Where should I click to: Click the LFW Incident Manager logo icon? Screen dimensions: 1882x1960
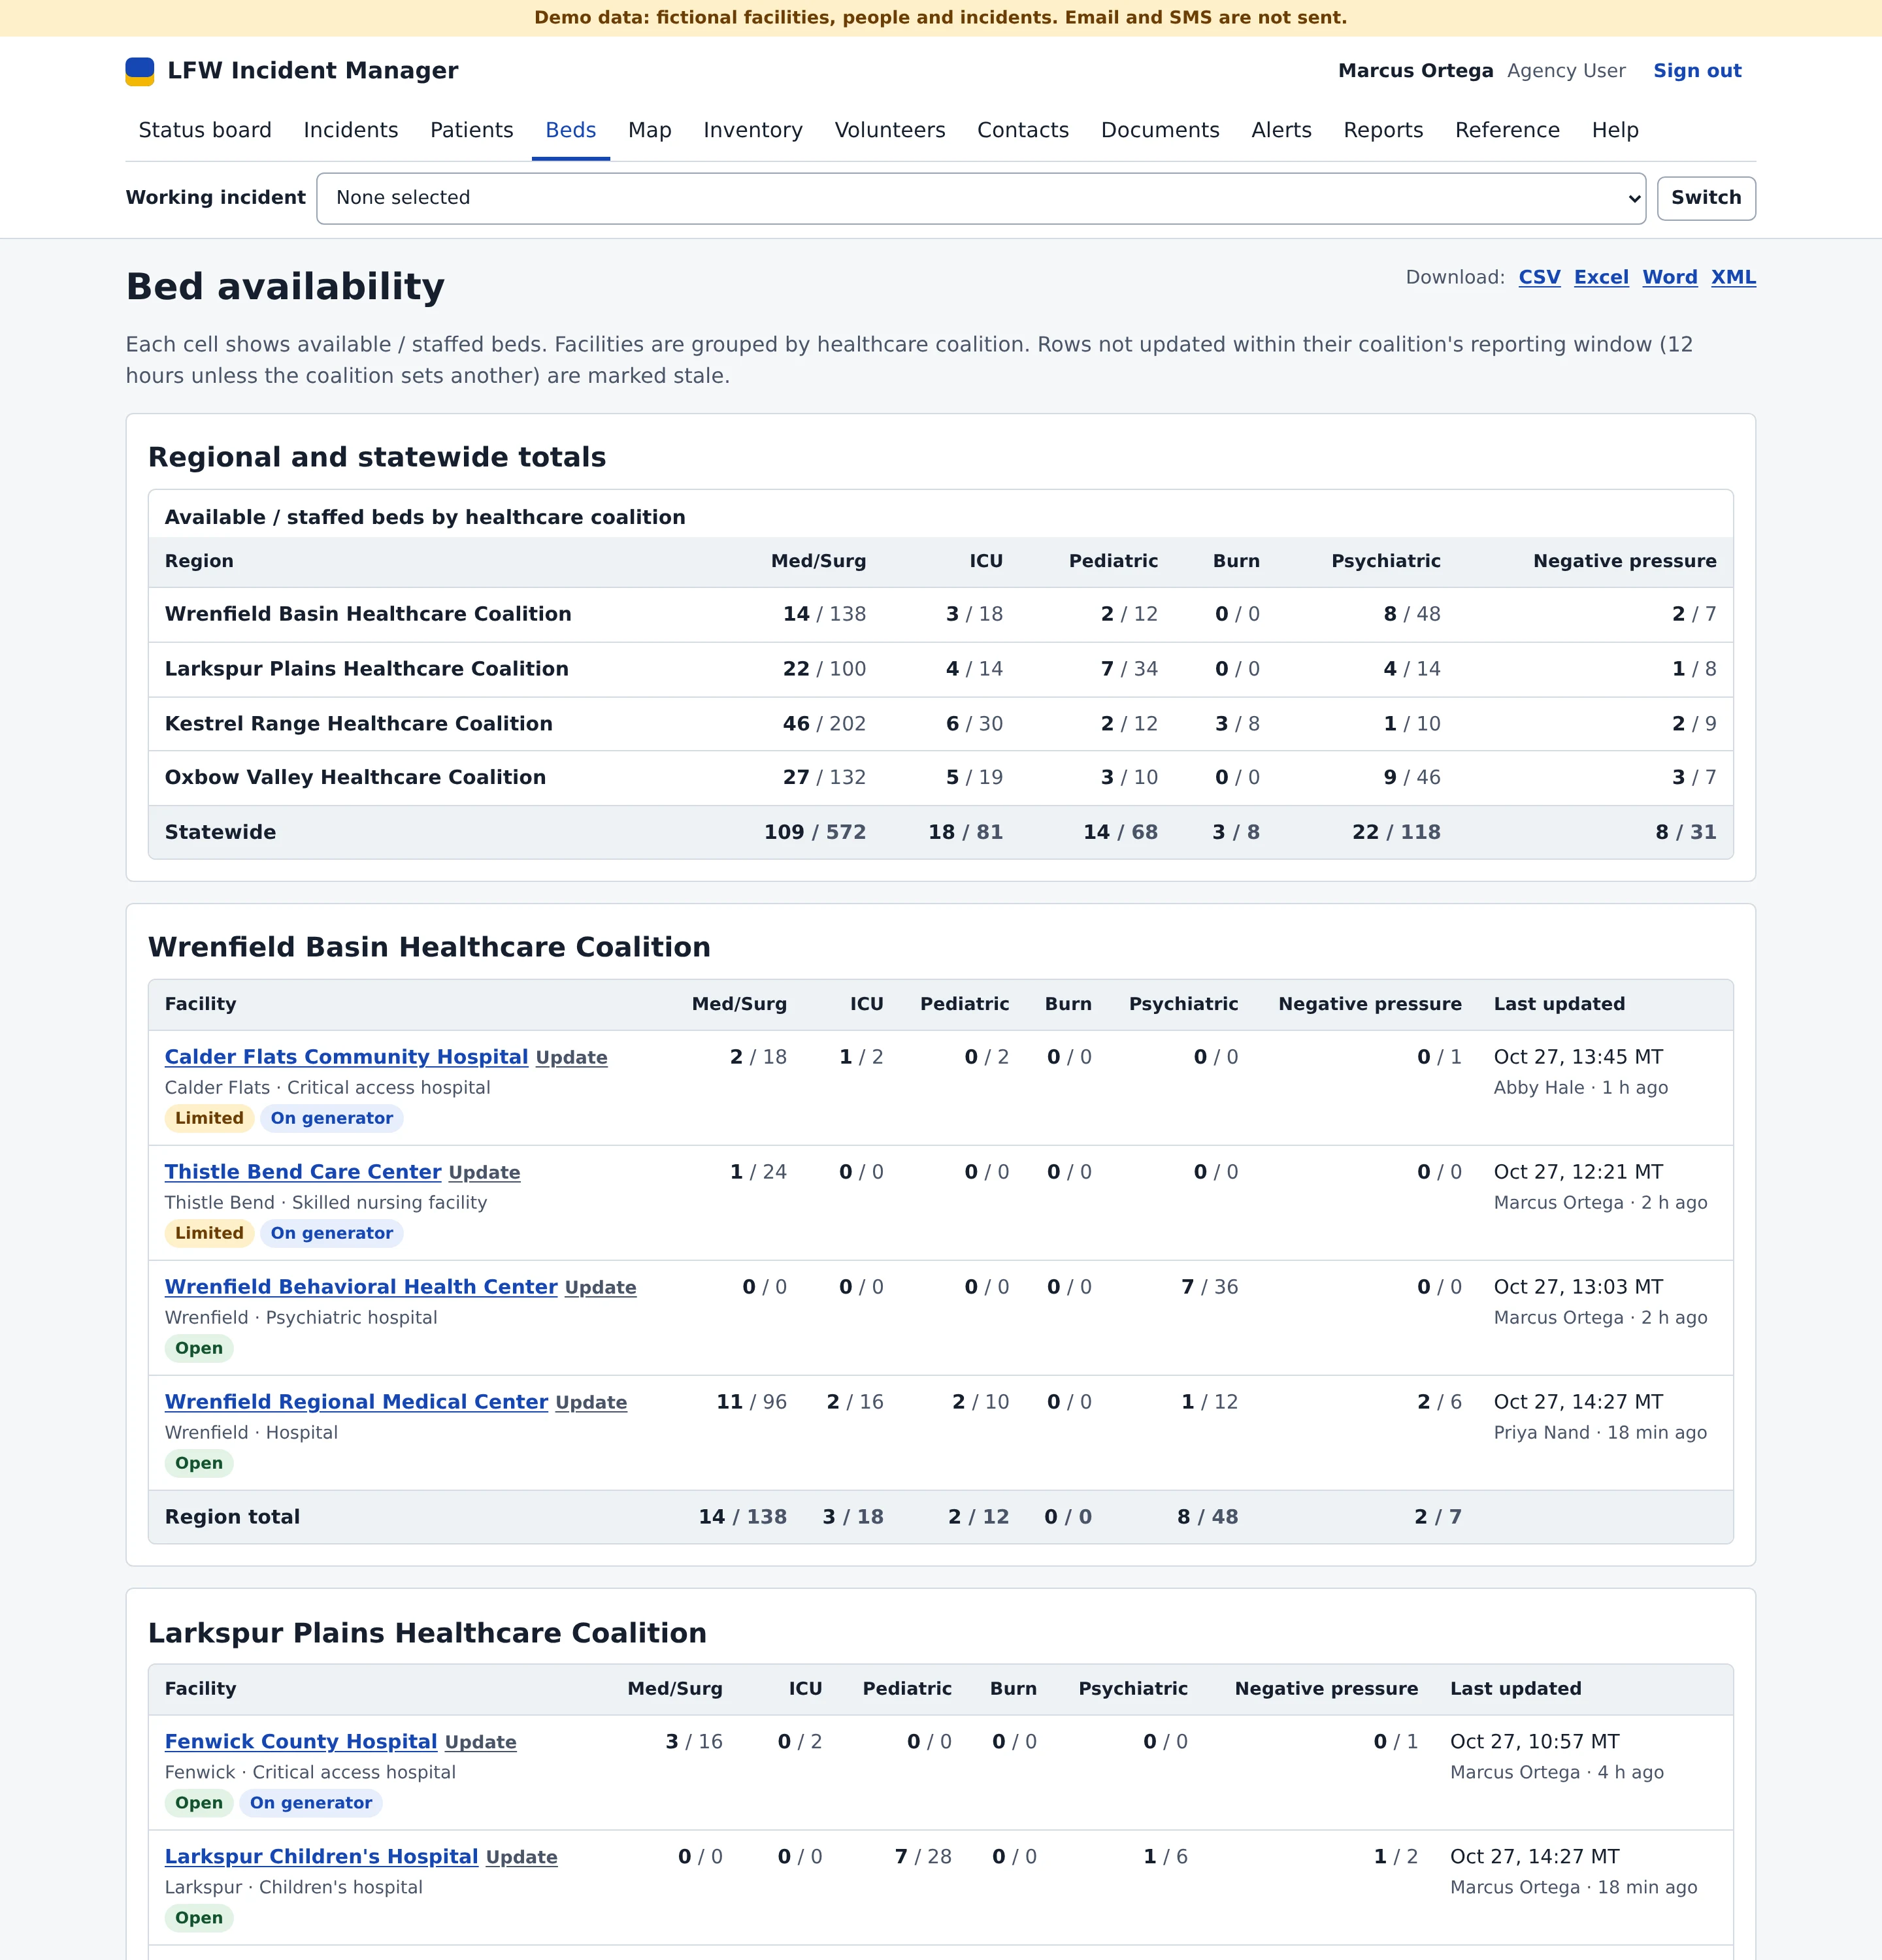pos(140,71)
